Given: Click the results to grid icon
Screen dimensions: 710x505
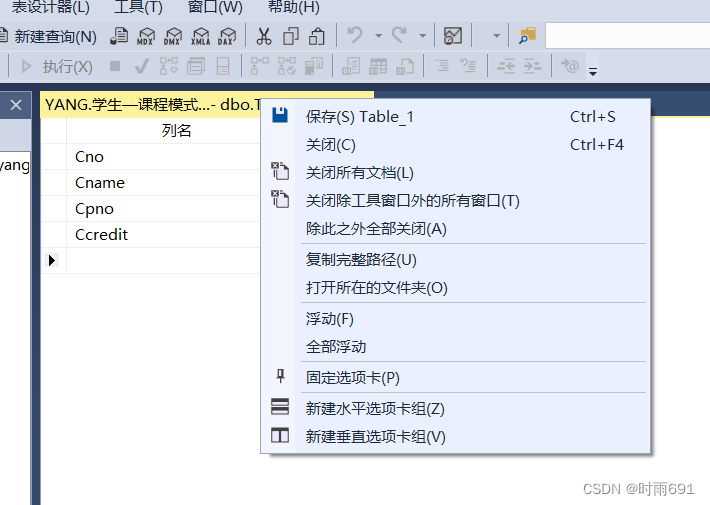Looking at the screenshot, I should coord(378,67).
